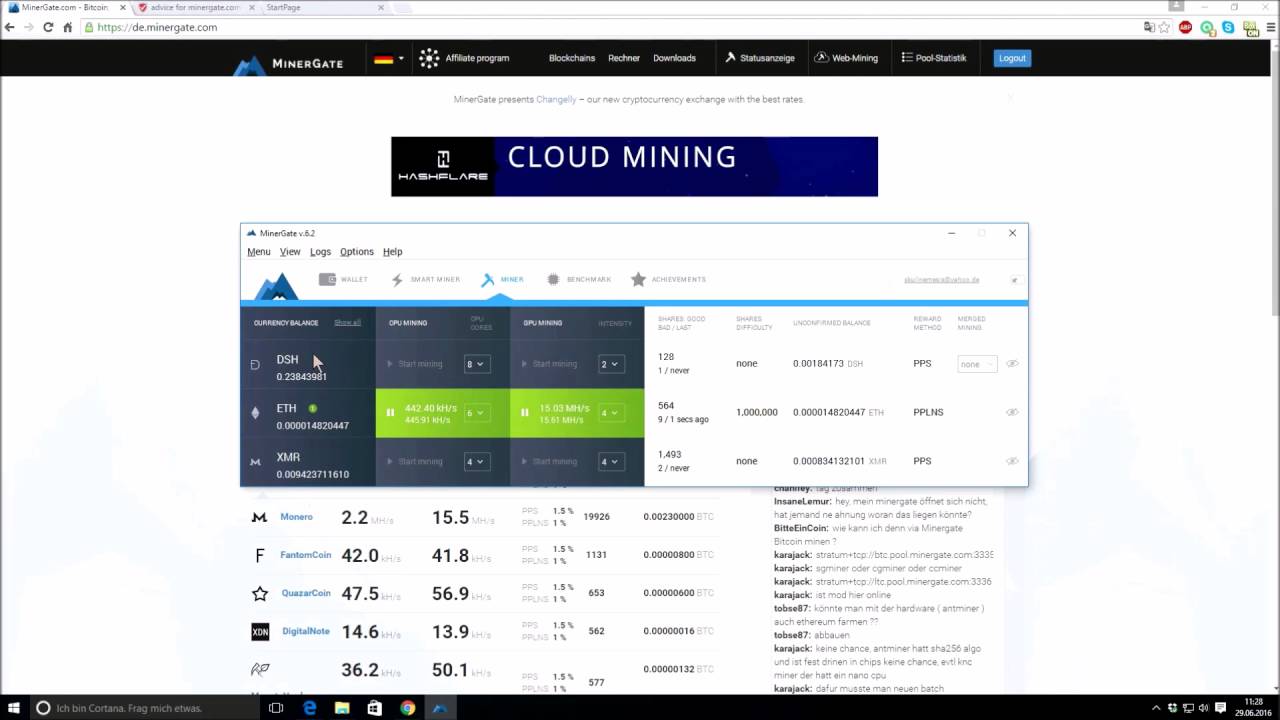Open the Help menu
Viewport: 1280px width, 720px height.
(x=393, y=252)
